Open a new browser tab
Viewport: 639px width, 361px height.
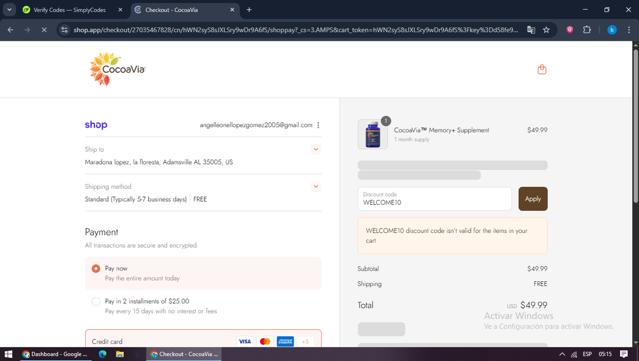[x=249, y=10]
